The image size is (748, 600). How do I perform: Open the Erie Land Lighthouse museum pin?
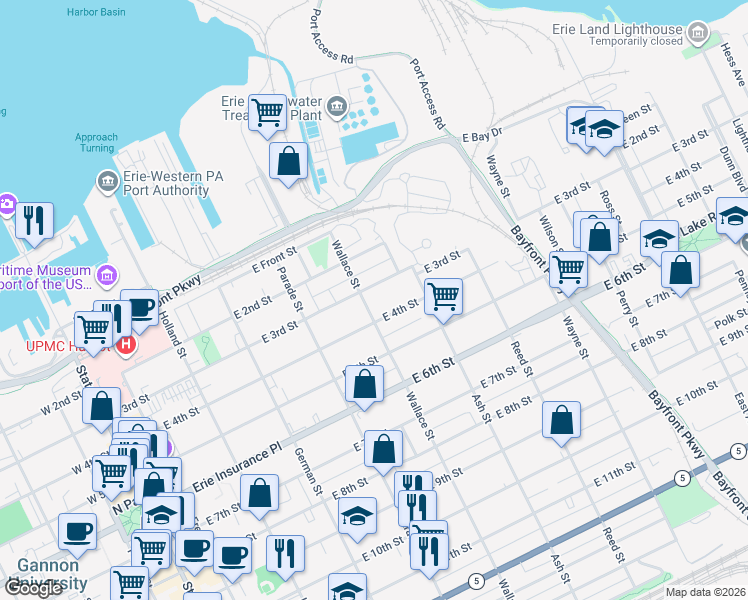coord(698,33)
